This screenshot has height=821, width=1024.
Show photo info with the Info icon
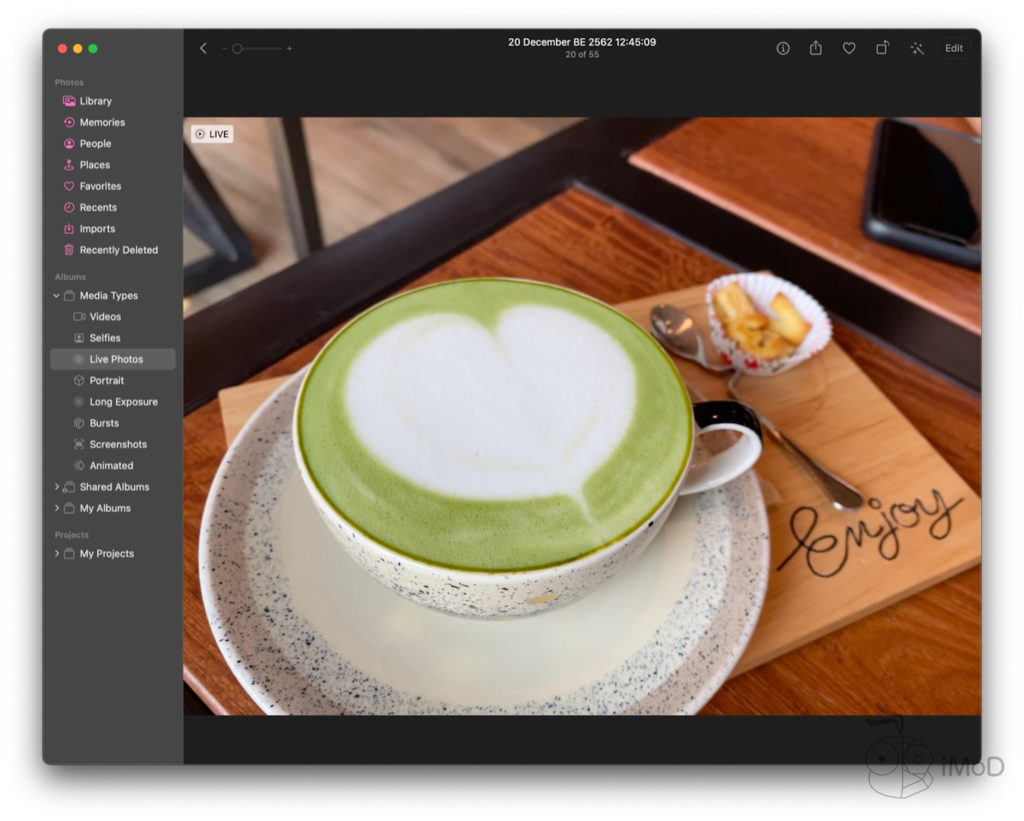(783, 48)
